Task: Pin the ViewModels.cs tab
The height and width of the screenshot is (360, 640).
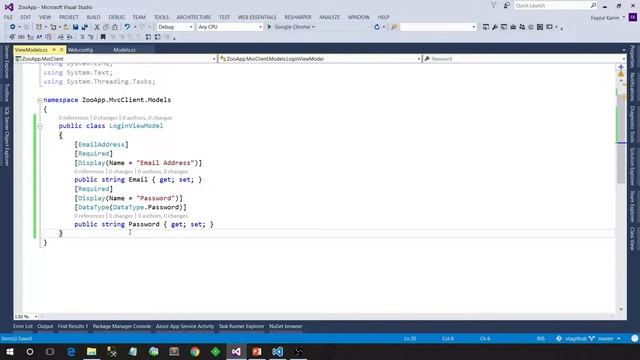Action: click(x=53, y=49)
